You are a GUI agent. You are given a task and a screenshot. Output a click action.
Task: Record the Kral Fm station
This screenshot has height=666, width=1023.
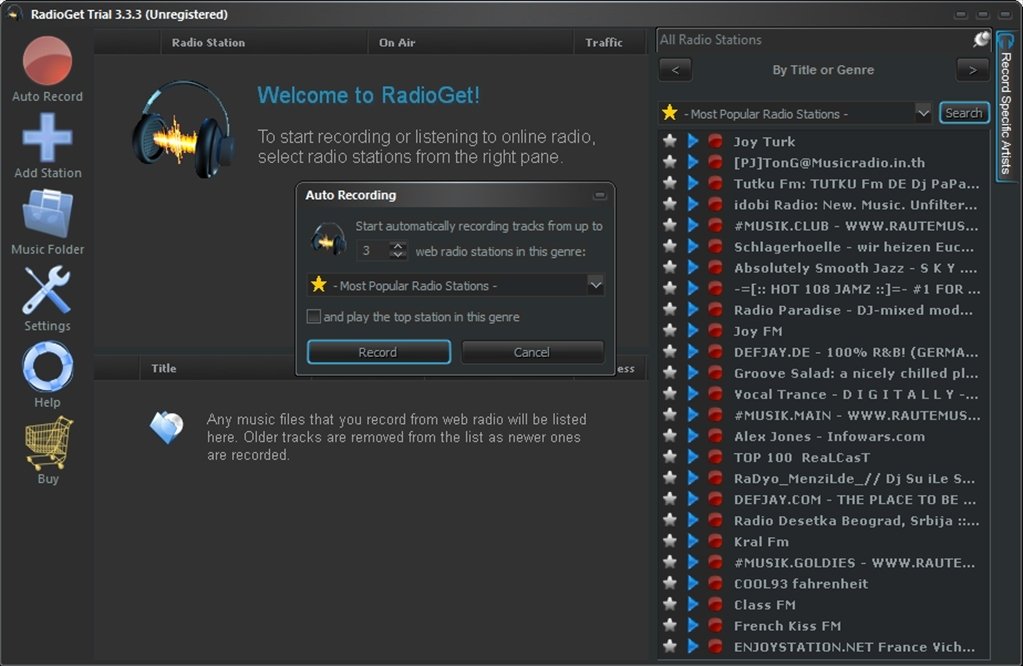(715, 541)
